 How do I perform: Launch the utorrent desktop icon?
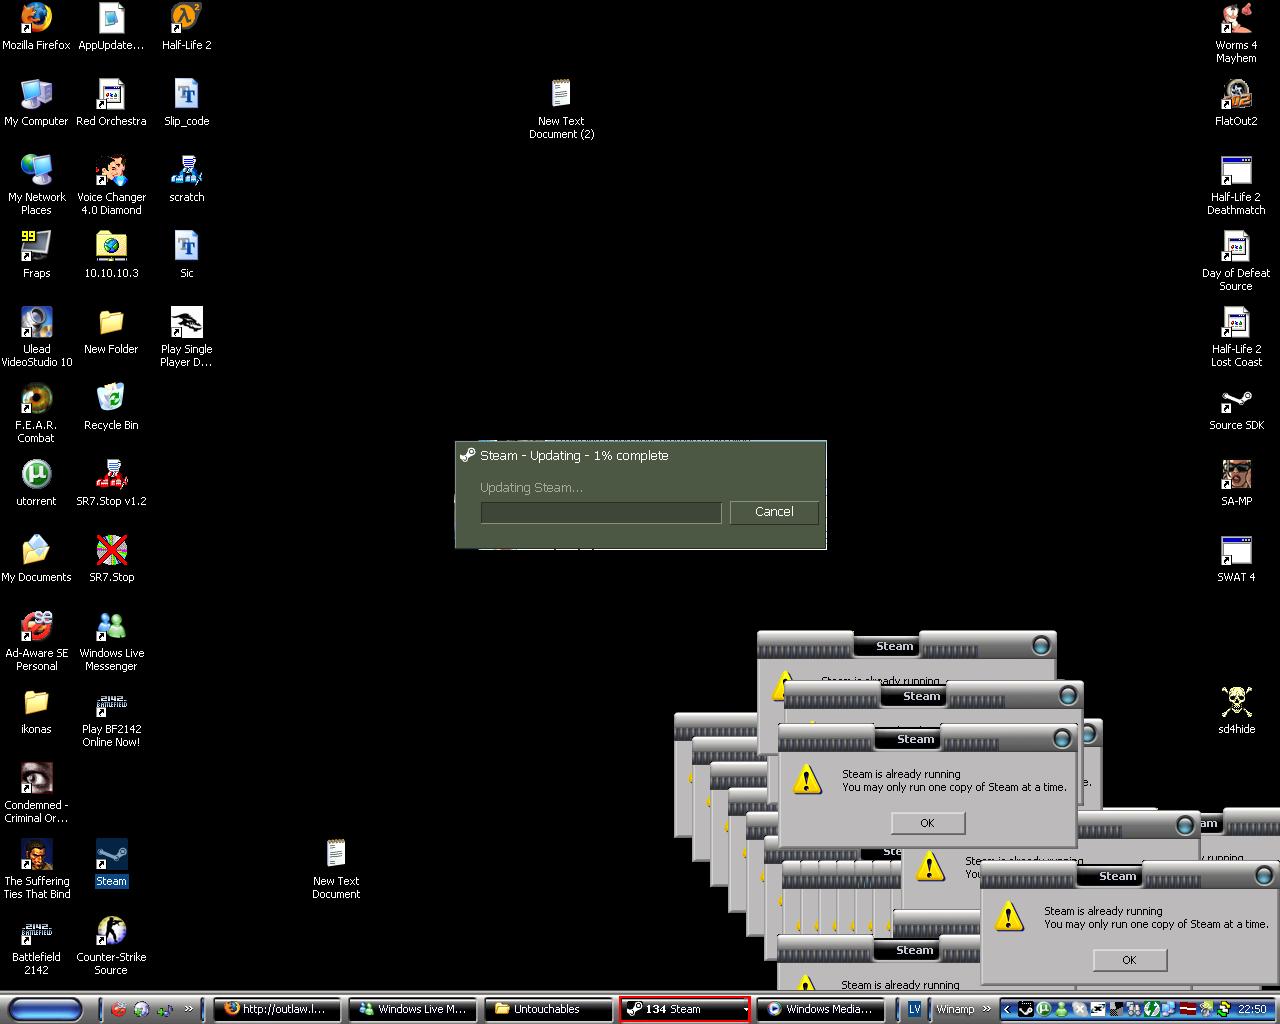click(36, 475)
